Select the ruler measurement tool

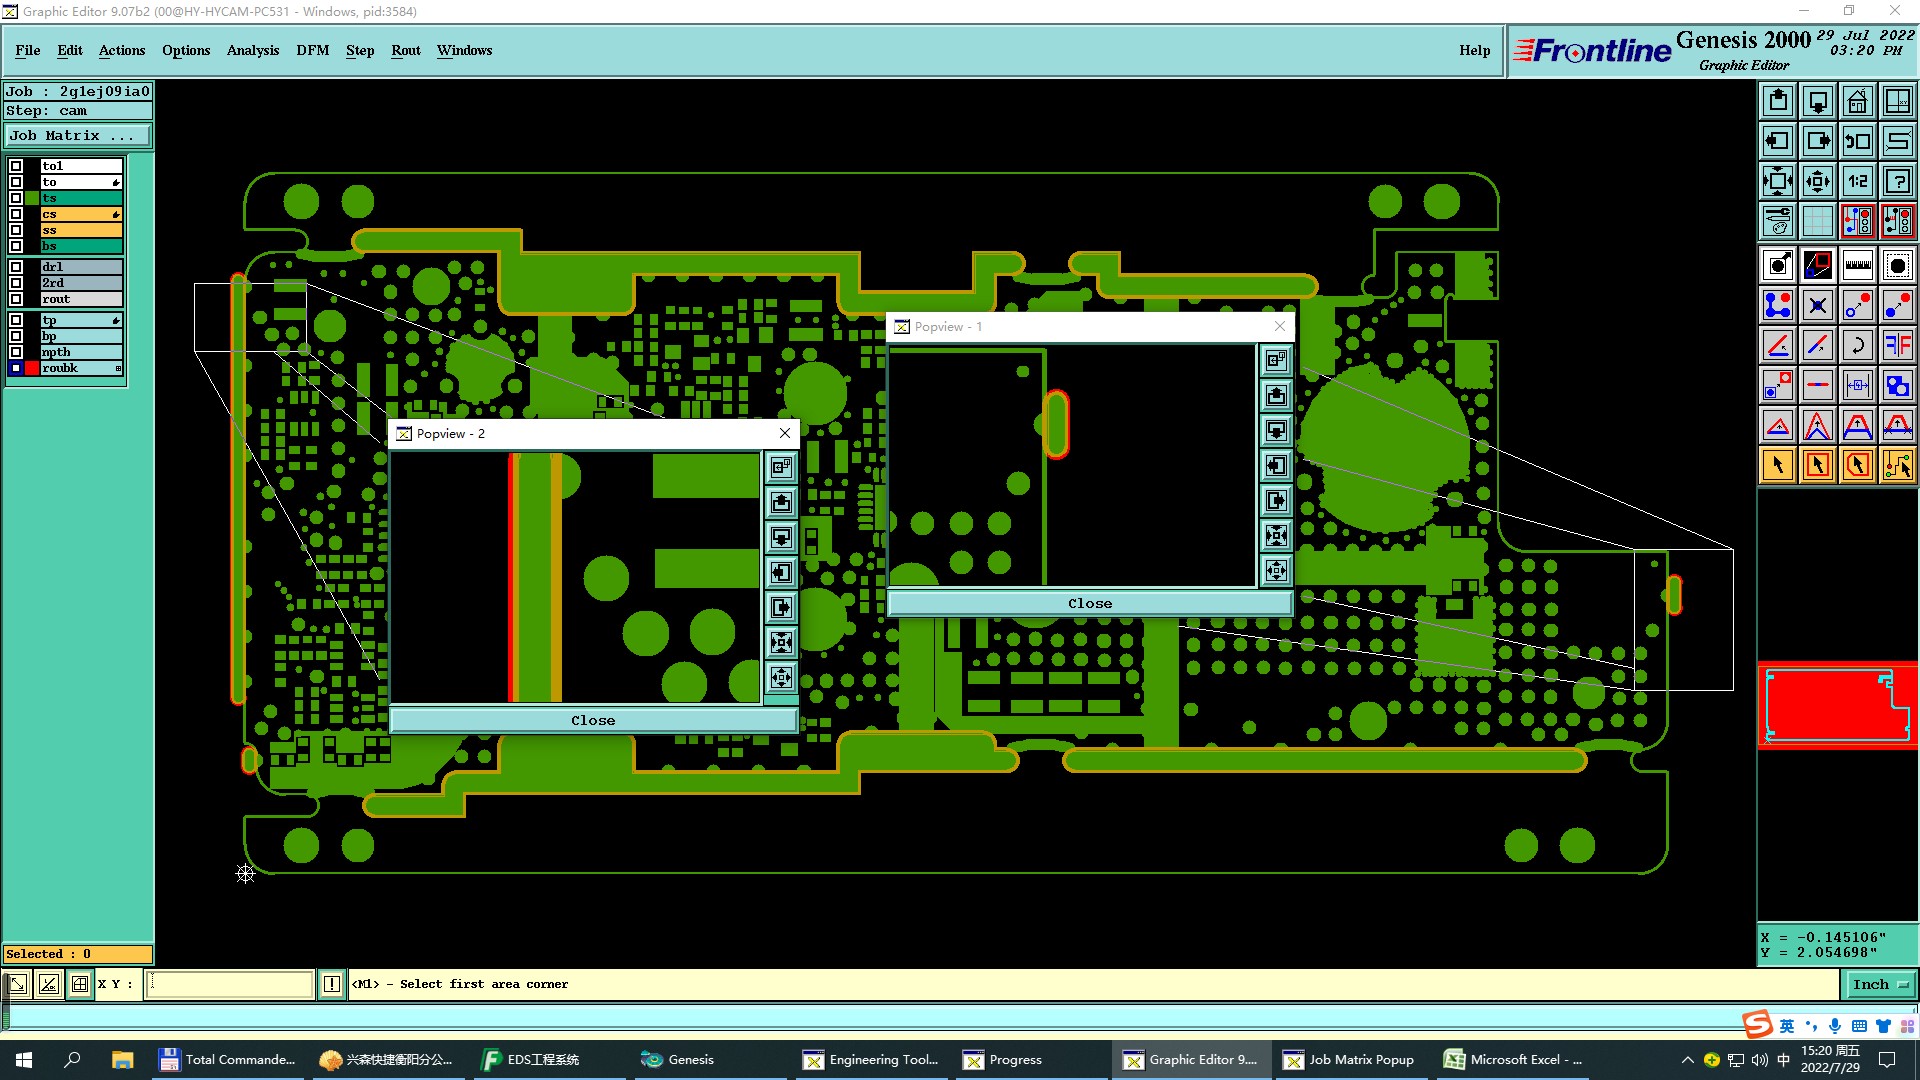[1857, 265]
